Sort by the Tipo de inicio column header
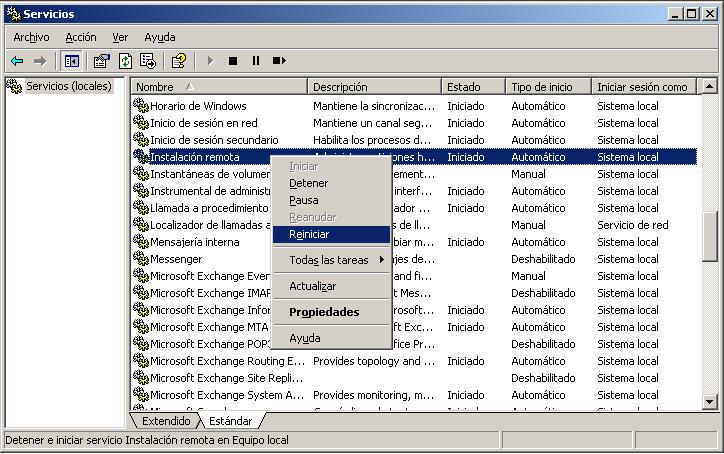 tap(548, 87)
